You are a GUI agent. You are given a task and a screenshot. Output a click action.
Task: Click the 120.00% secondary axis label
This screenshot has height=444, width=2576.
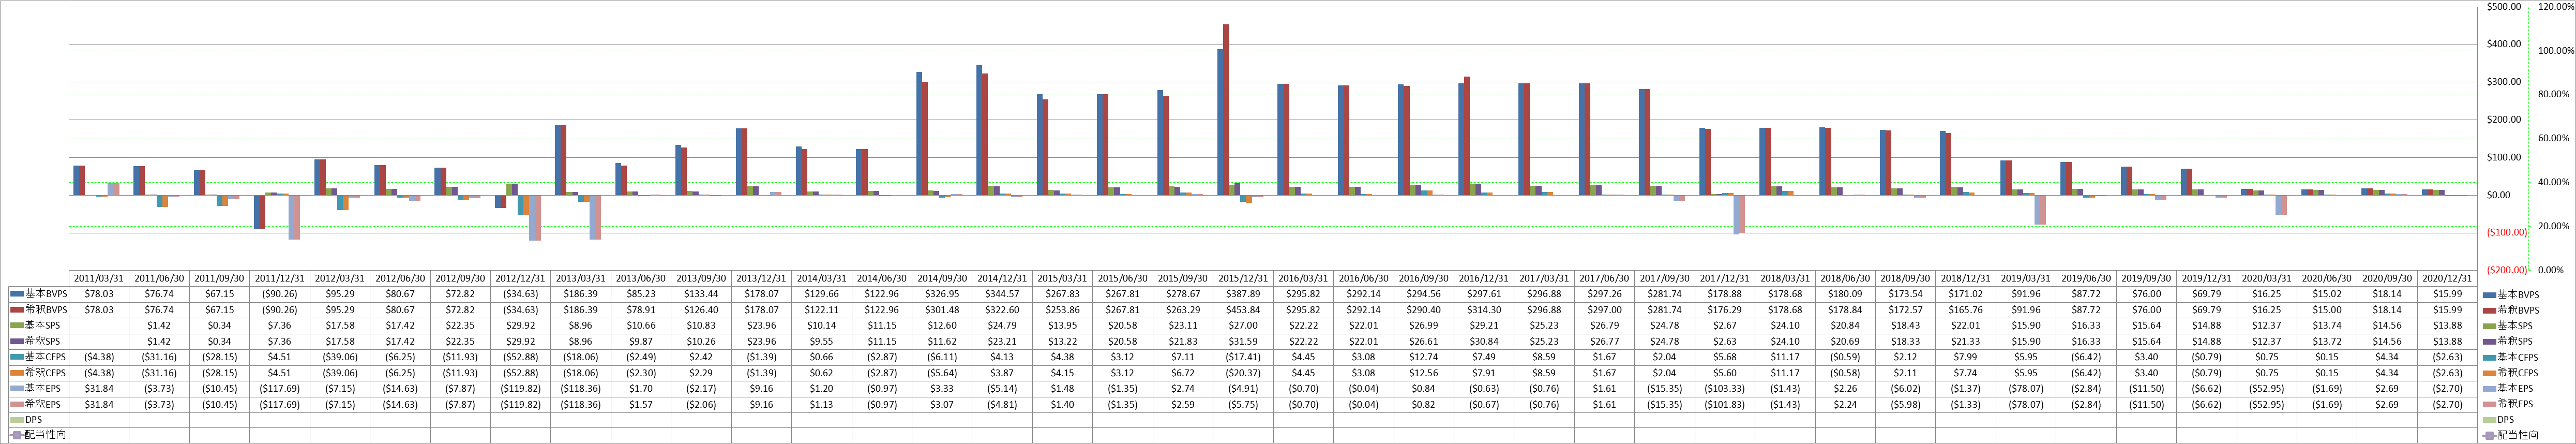click(2556, 7)
